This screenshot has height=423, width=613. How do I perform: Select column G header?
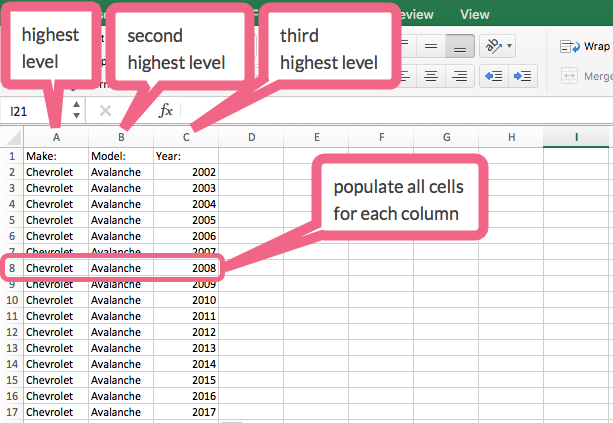pos(446,137)
